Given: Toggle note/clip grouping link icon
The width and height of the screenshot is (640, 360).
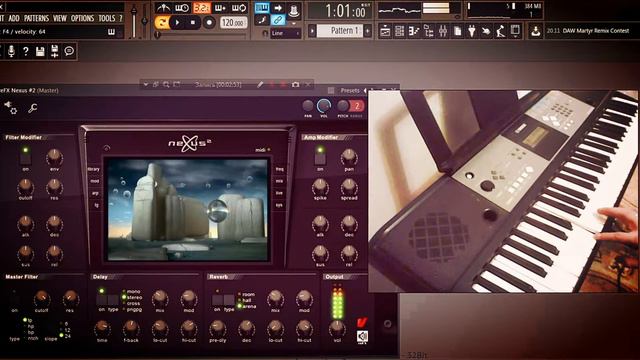Looking at the screenshot, I should [x=278, y=20].
